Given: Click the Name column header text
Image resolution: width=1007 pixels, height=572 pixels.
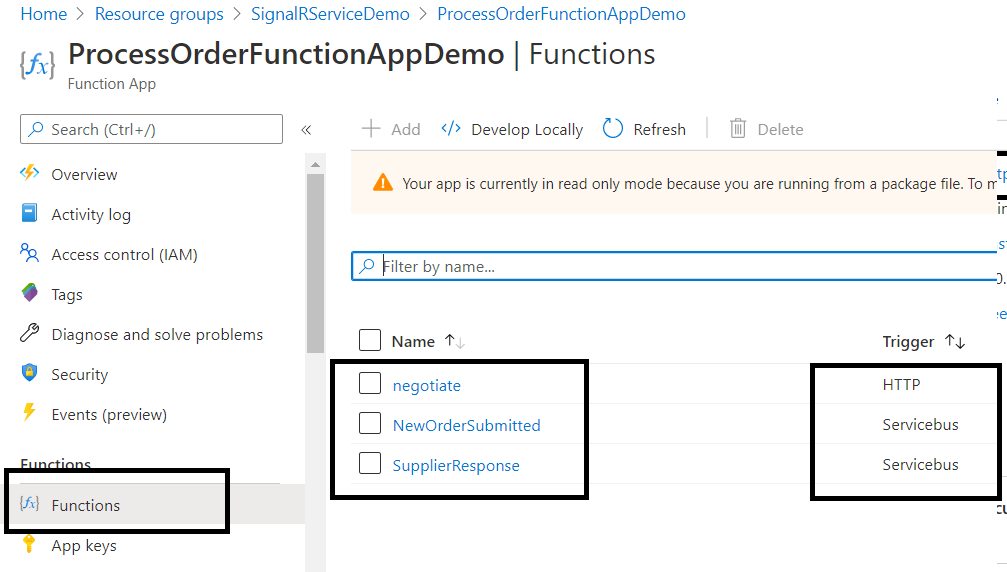Looking at the screenshot, I should pos(413,341).
